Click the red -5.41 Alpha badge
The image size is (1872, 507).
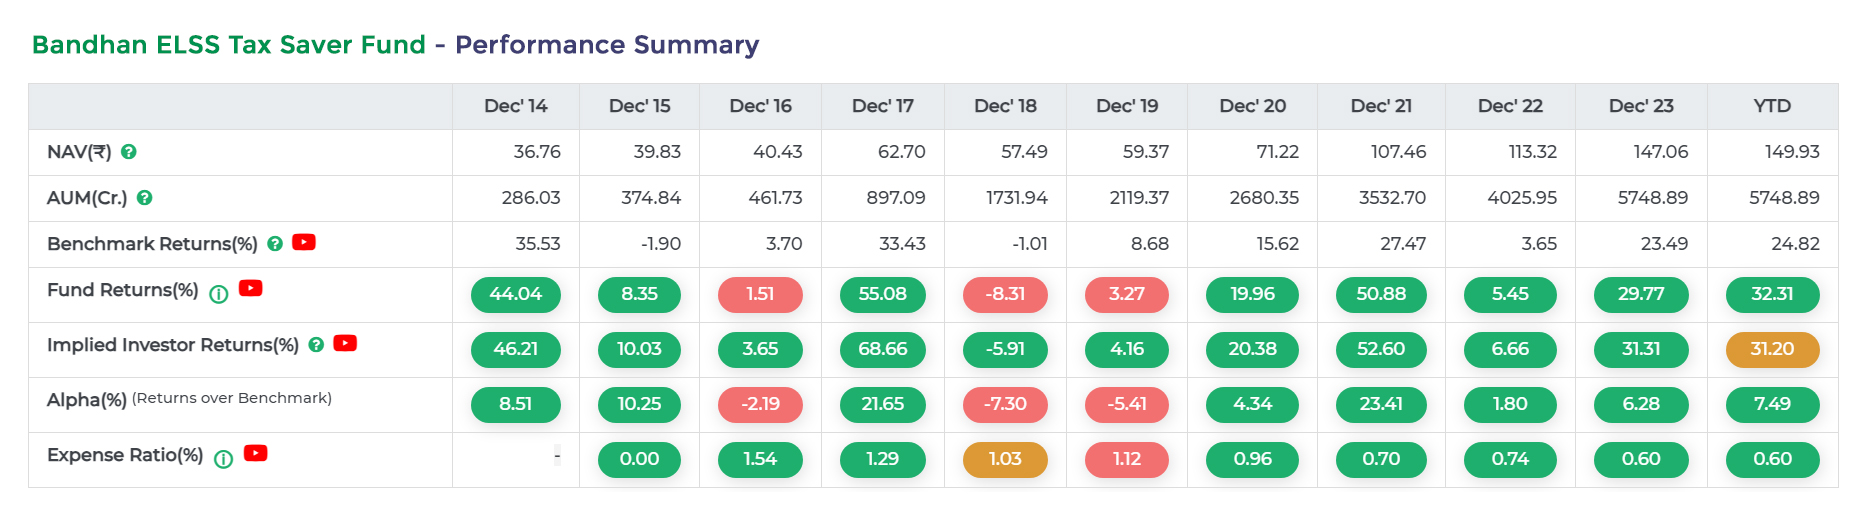pyautogui.click(x=1127, y=404)
